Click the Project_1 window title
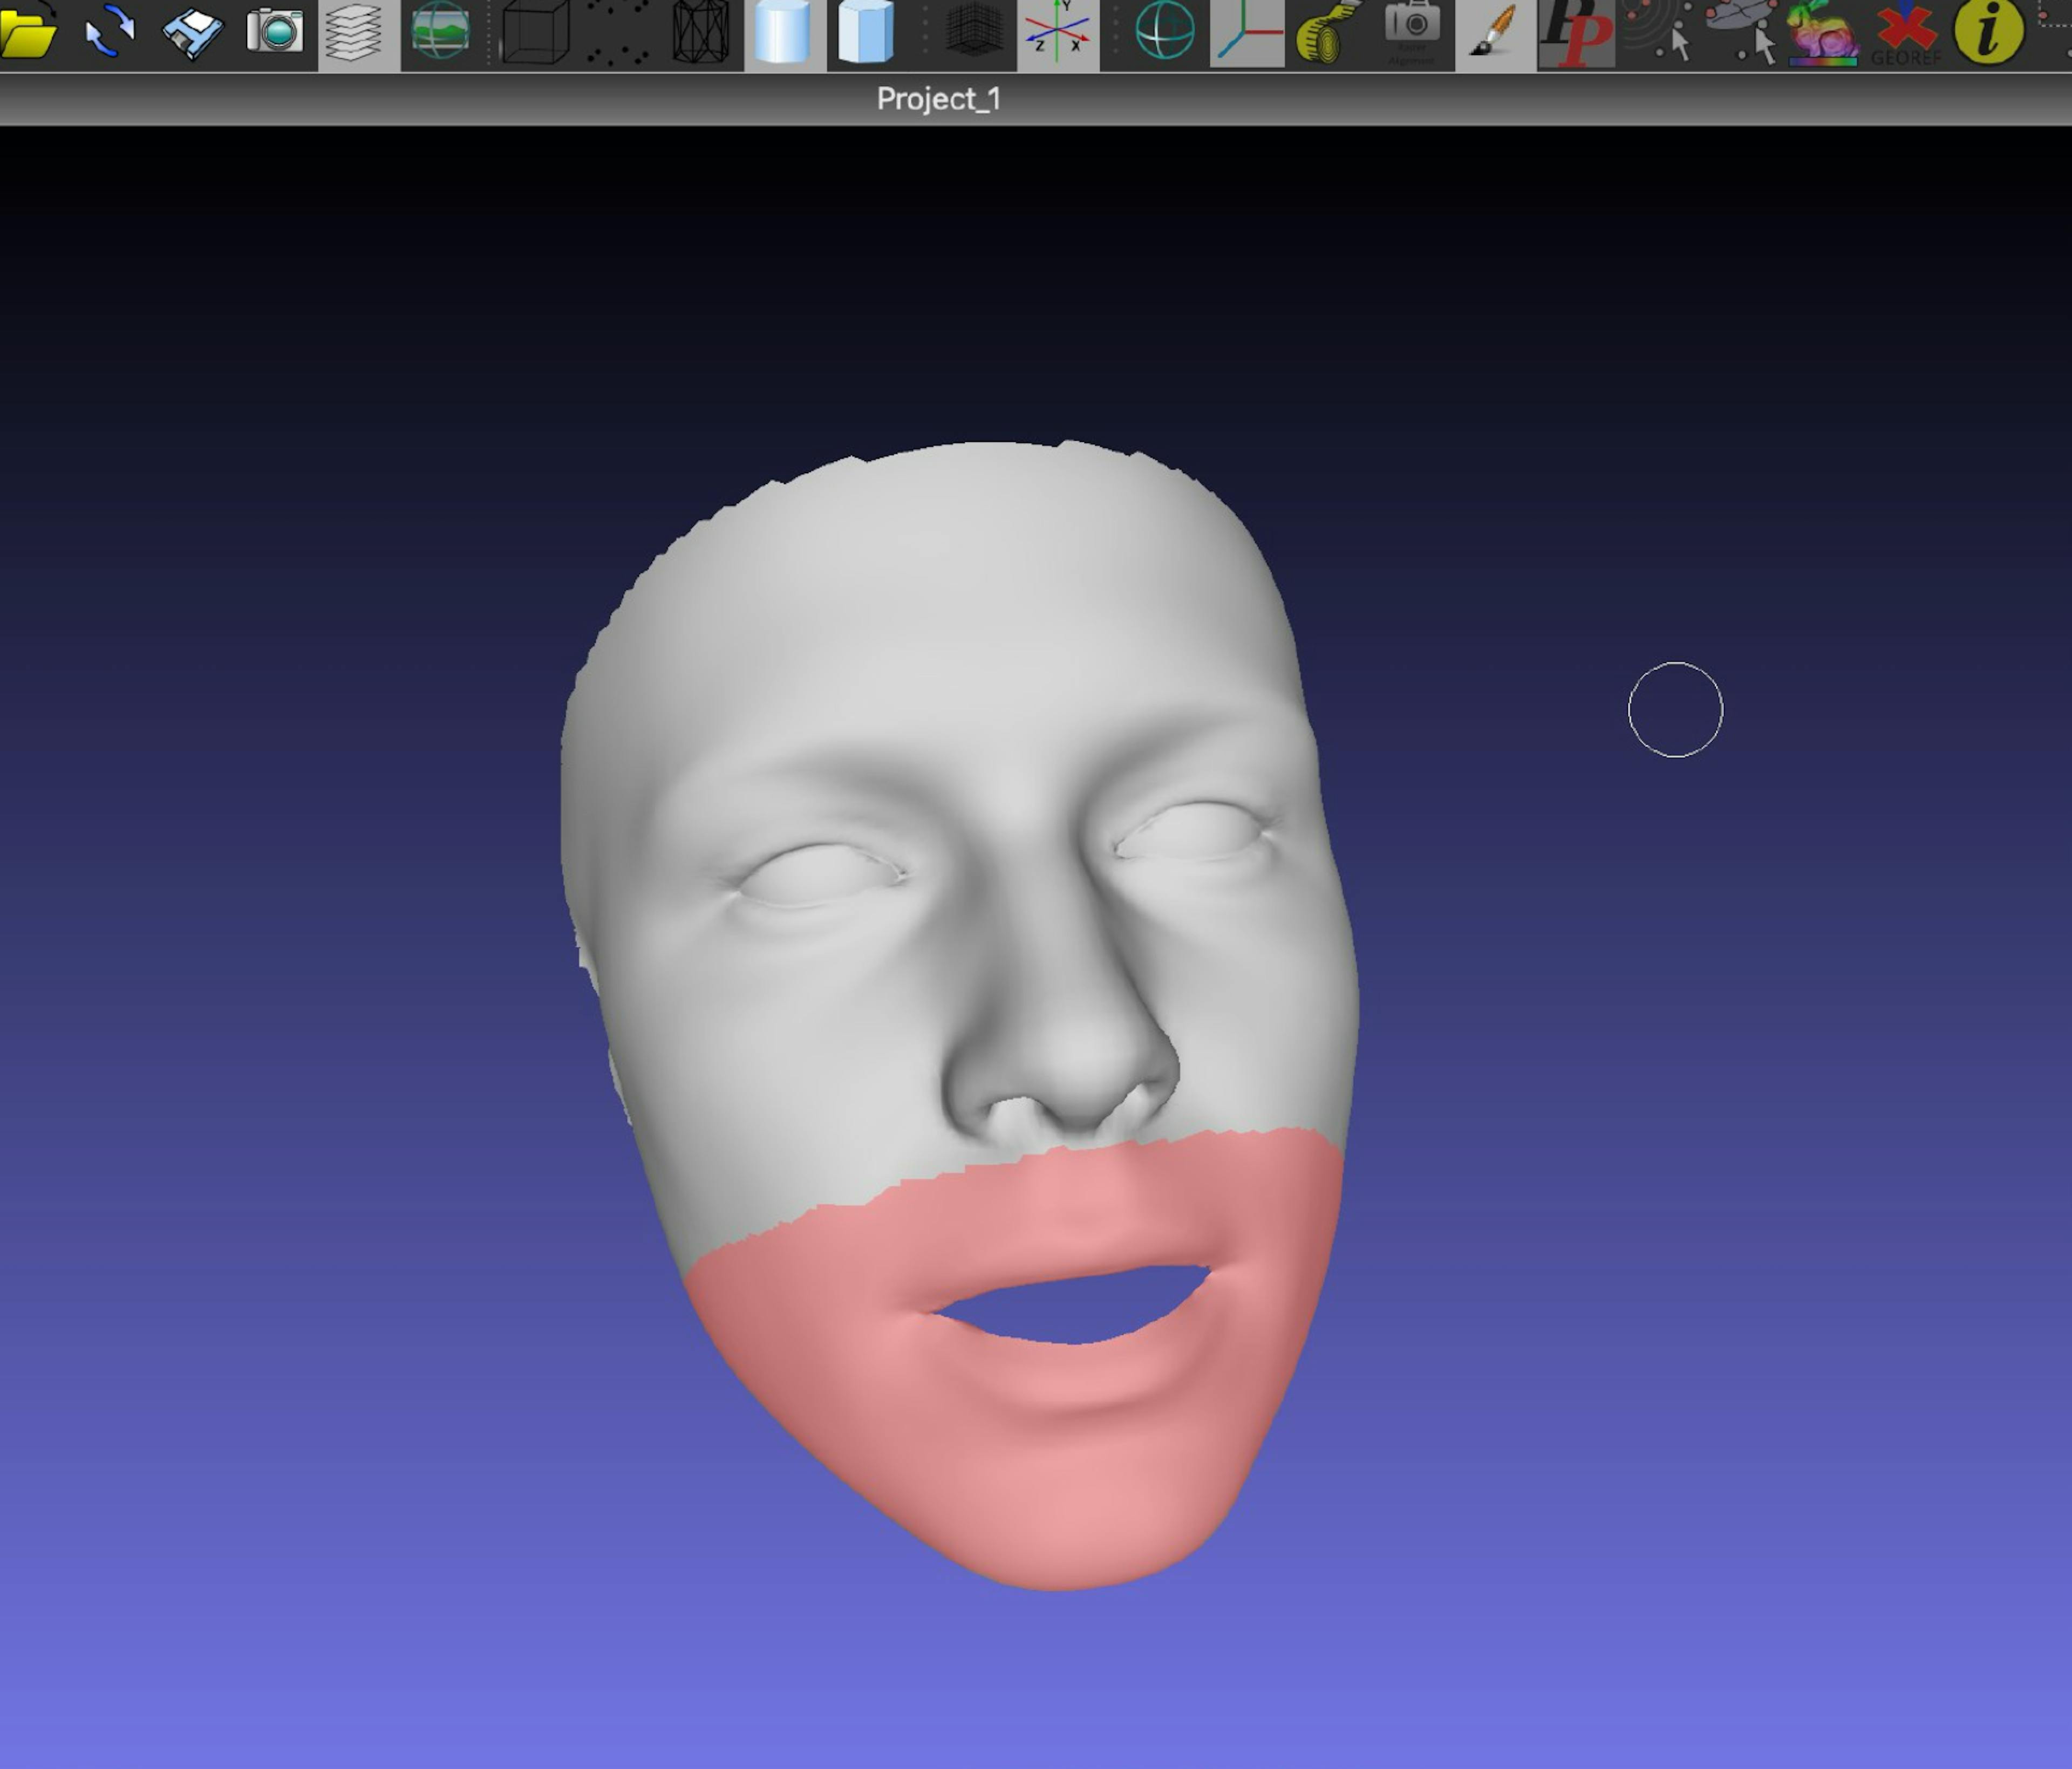Image resolution: width=2072 pixels, height=1769 pixels. point(938,99)
